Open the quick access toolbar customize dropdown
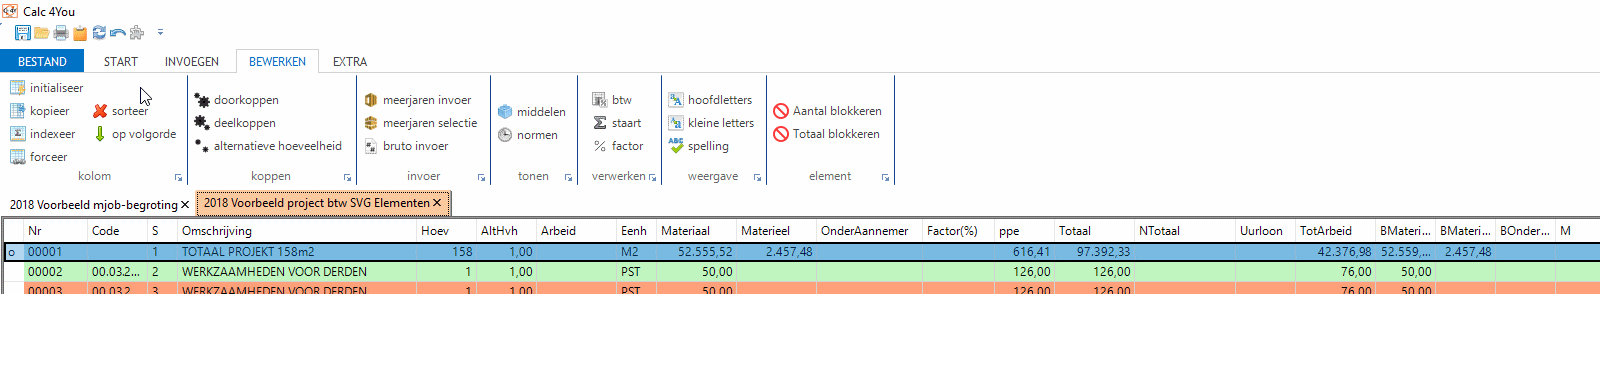The width and height of the screenshot is (1600, 366). coord(160,33)
